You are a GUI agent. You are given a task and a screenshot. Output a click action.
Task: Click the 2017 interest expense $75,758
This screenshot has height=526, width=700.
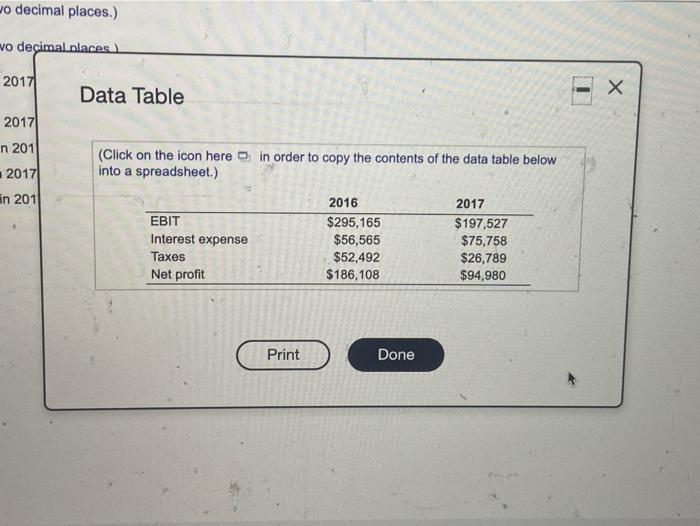point(484,241)
